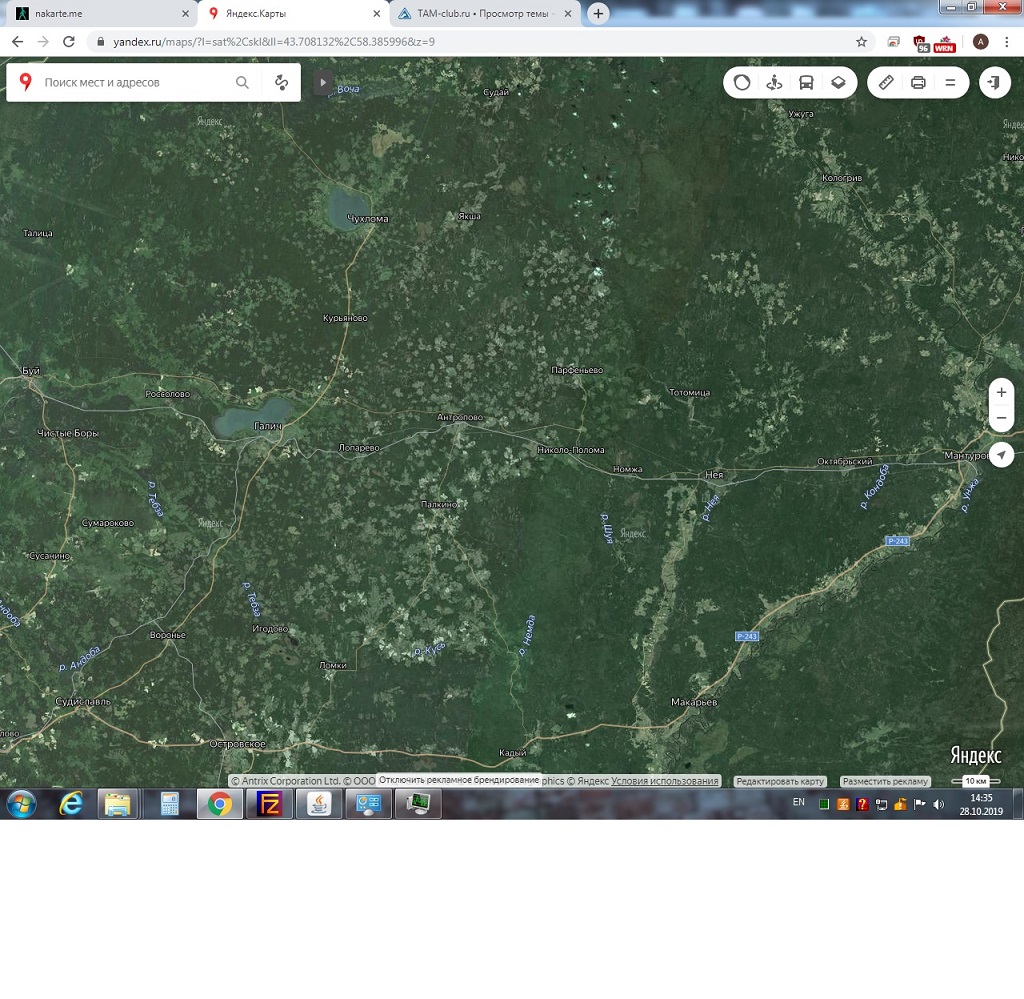Viewport: 1024px width, 999px height.
Task: Click the my location arrow button
Action: (1001, 454)
